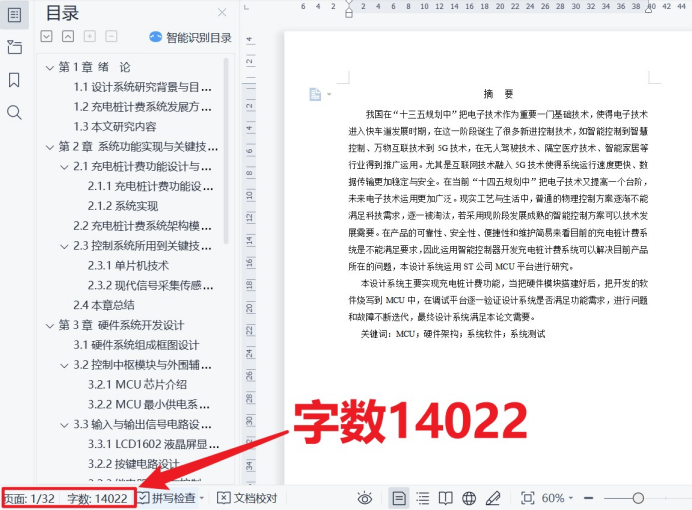Toggle eye-protection mode icon
The height and width of the screenshot is (510, 692).
point(365,499)
